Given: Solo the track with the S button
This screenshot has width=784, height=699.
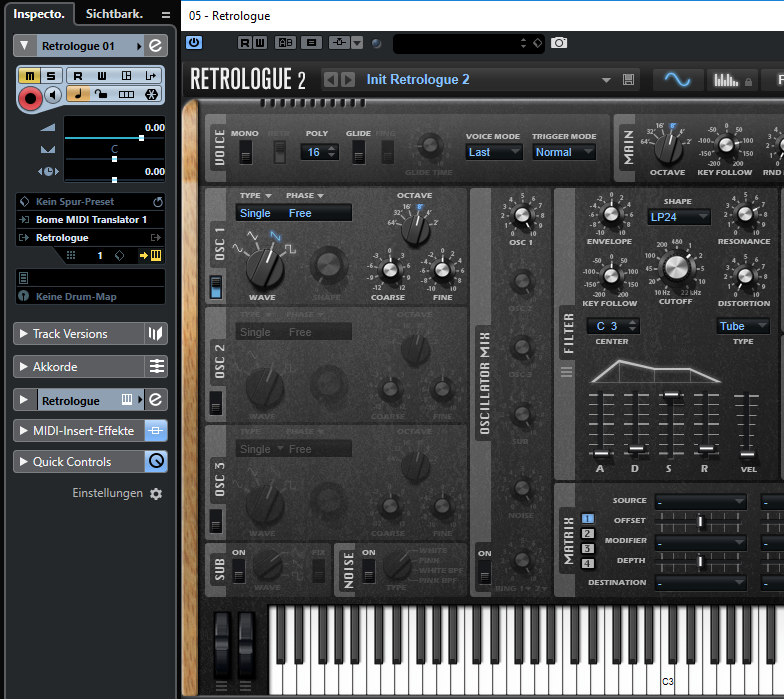Looking at the screenshot, I should coord(51,76).
